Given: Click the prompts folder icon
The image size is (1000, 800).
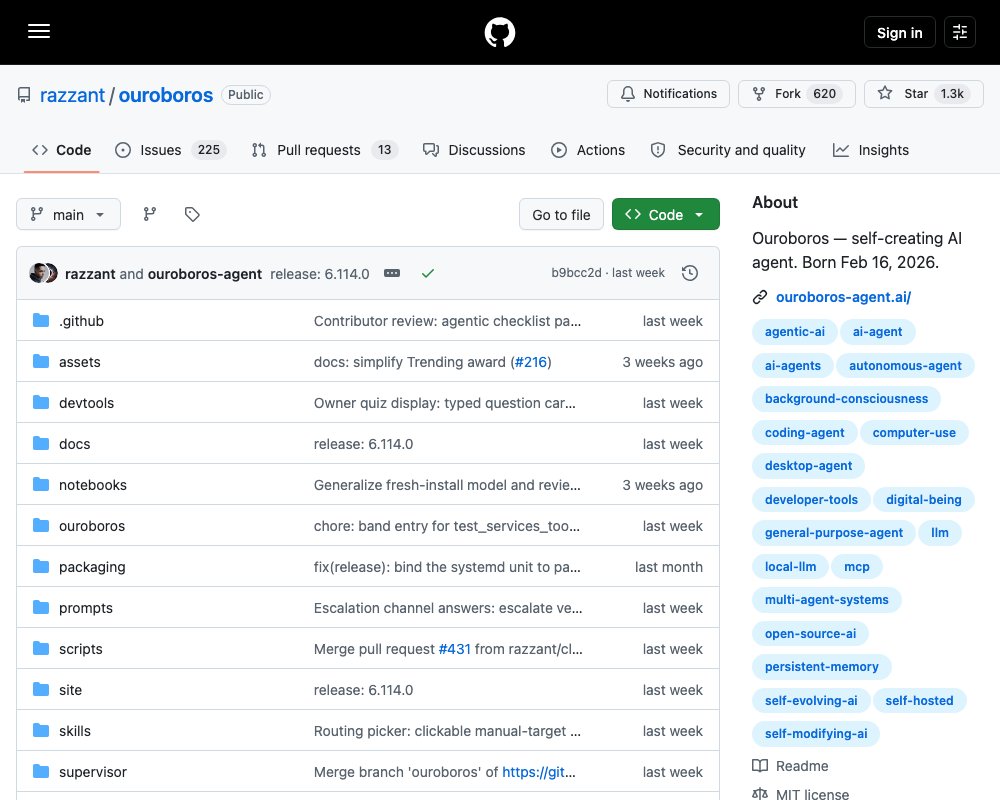Looking at the screenshot, I should pos(41,607).
